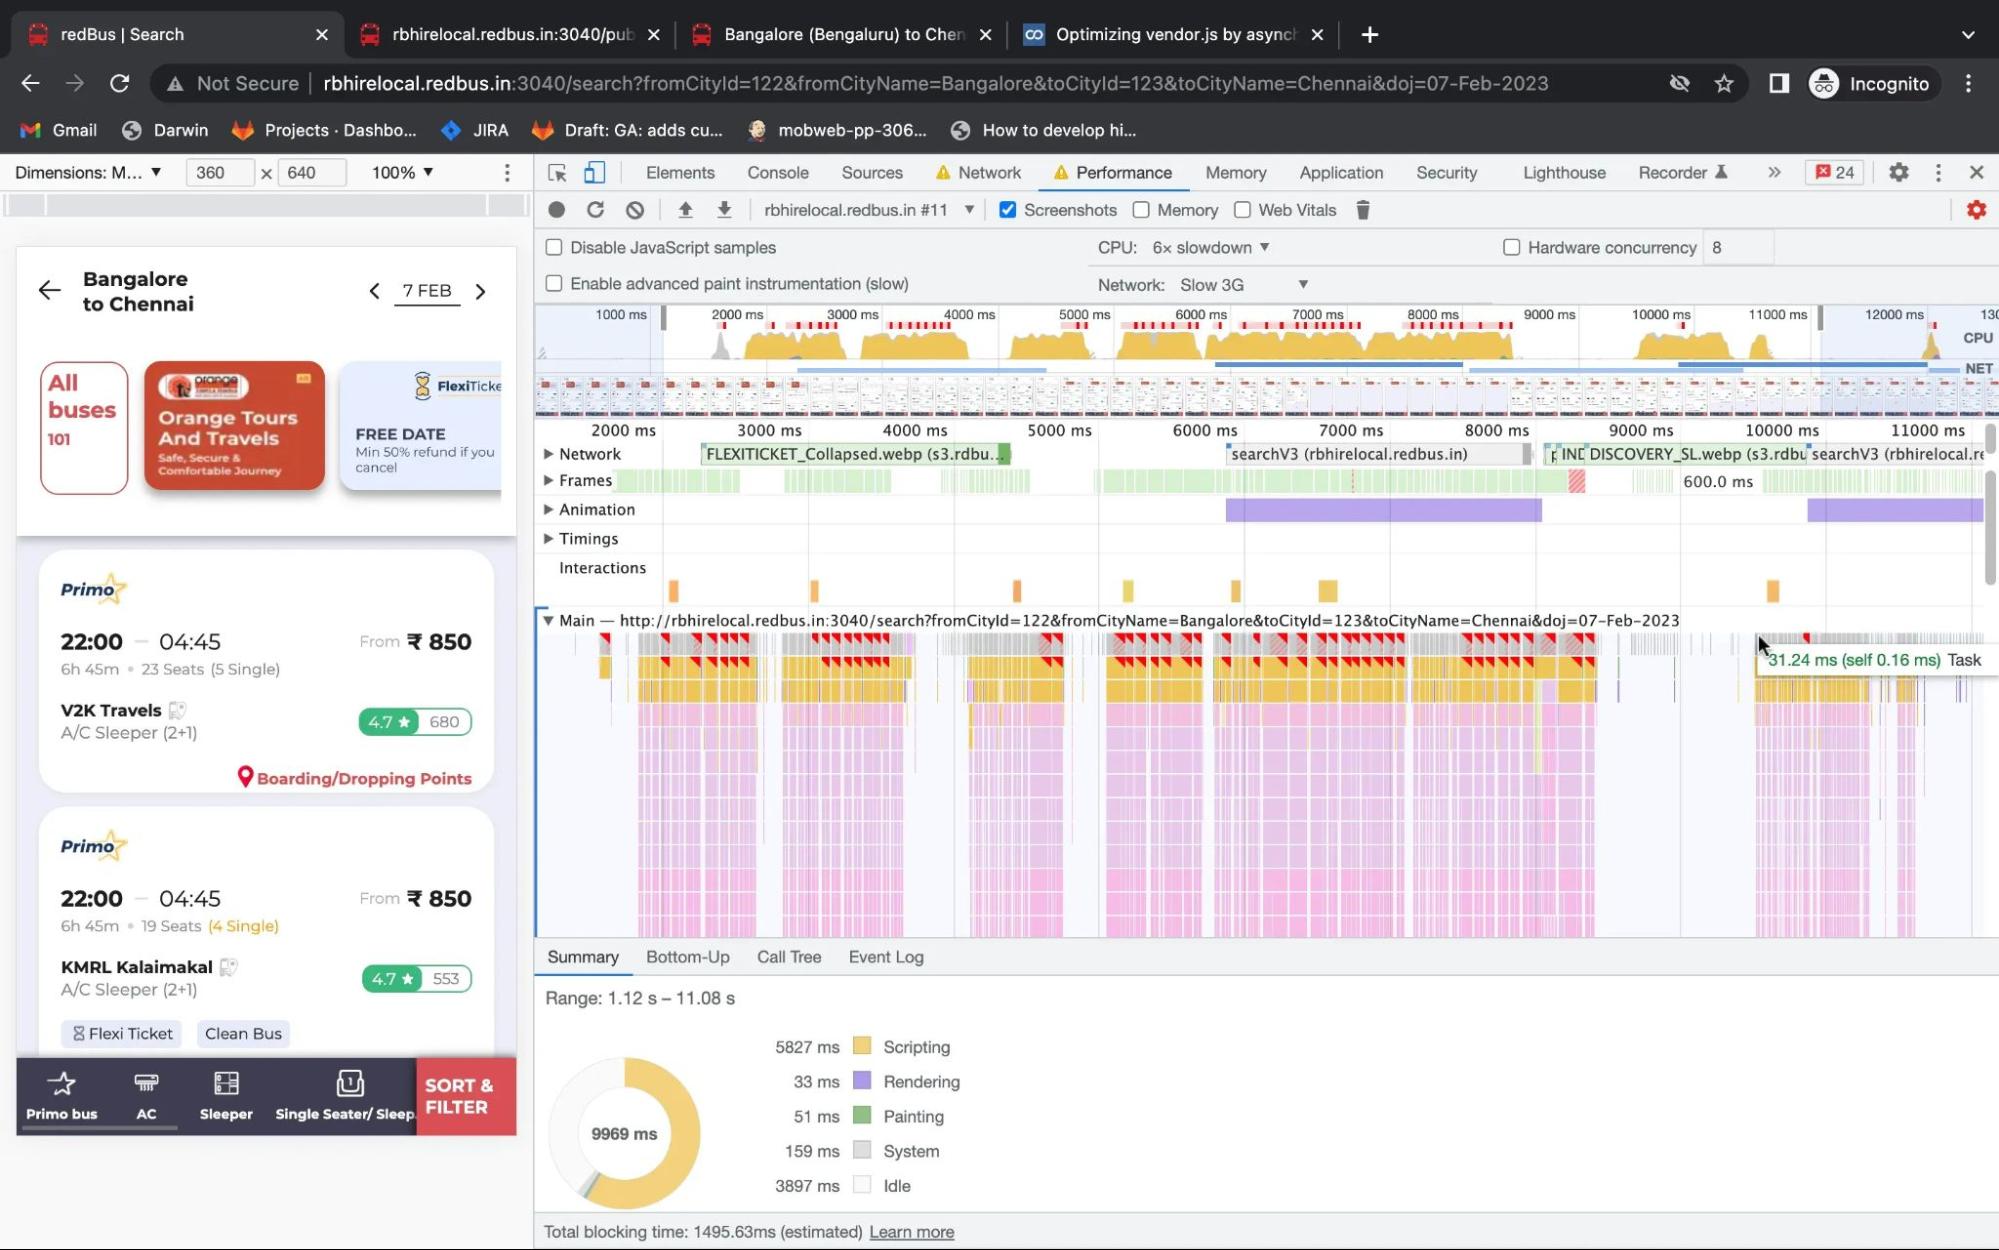
Task: Enable Disable JavaScript samples checkbox
Action: [554, 246]
